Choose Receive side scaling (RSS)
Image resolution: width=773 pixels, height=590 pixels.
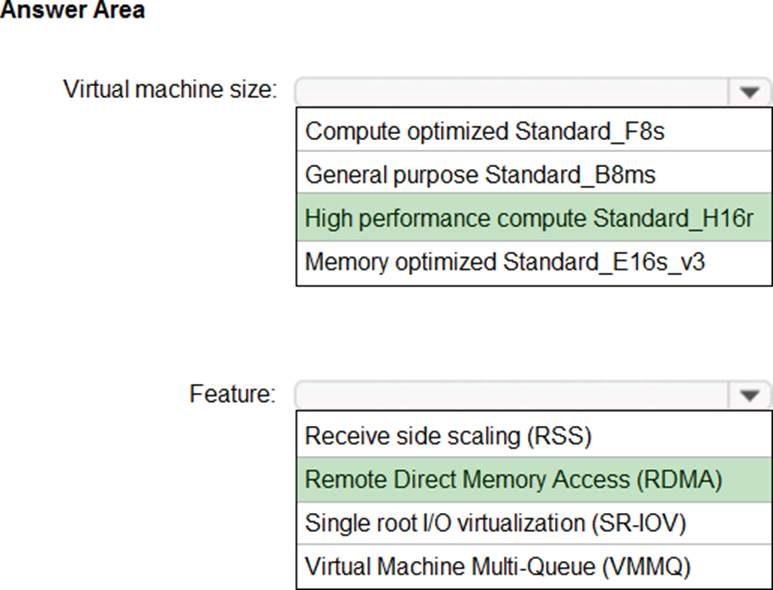534,435
